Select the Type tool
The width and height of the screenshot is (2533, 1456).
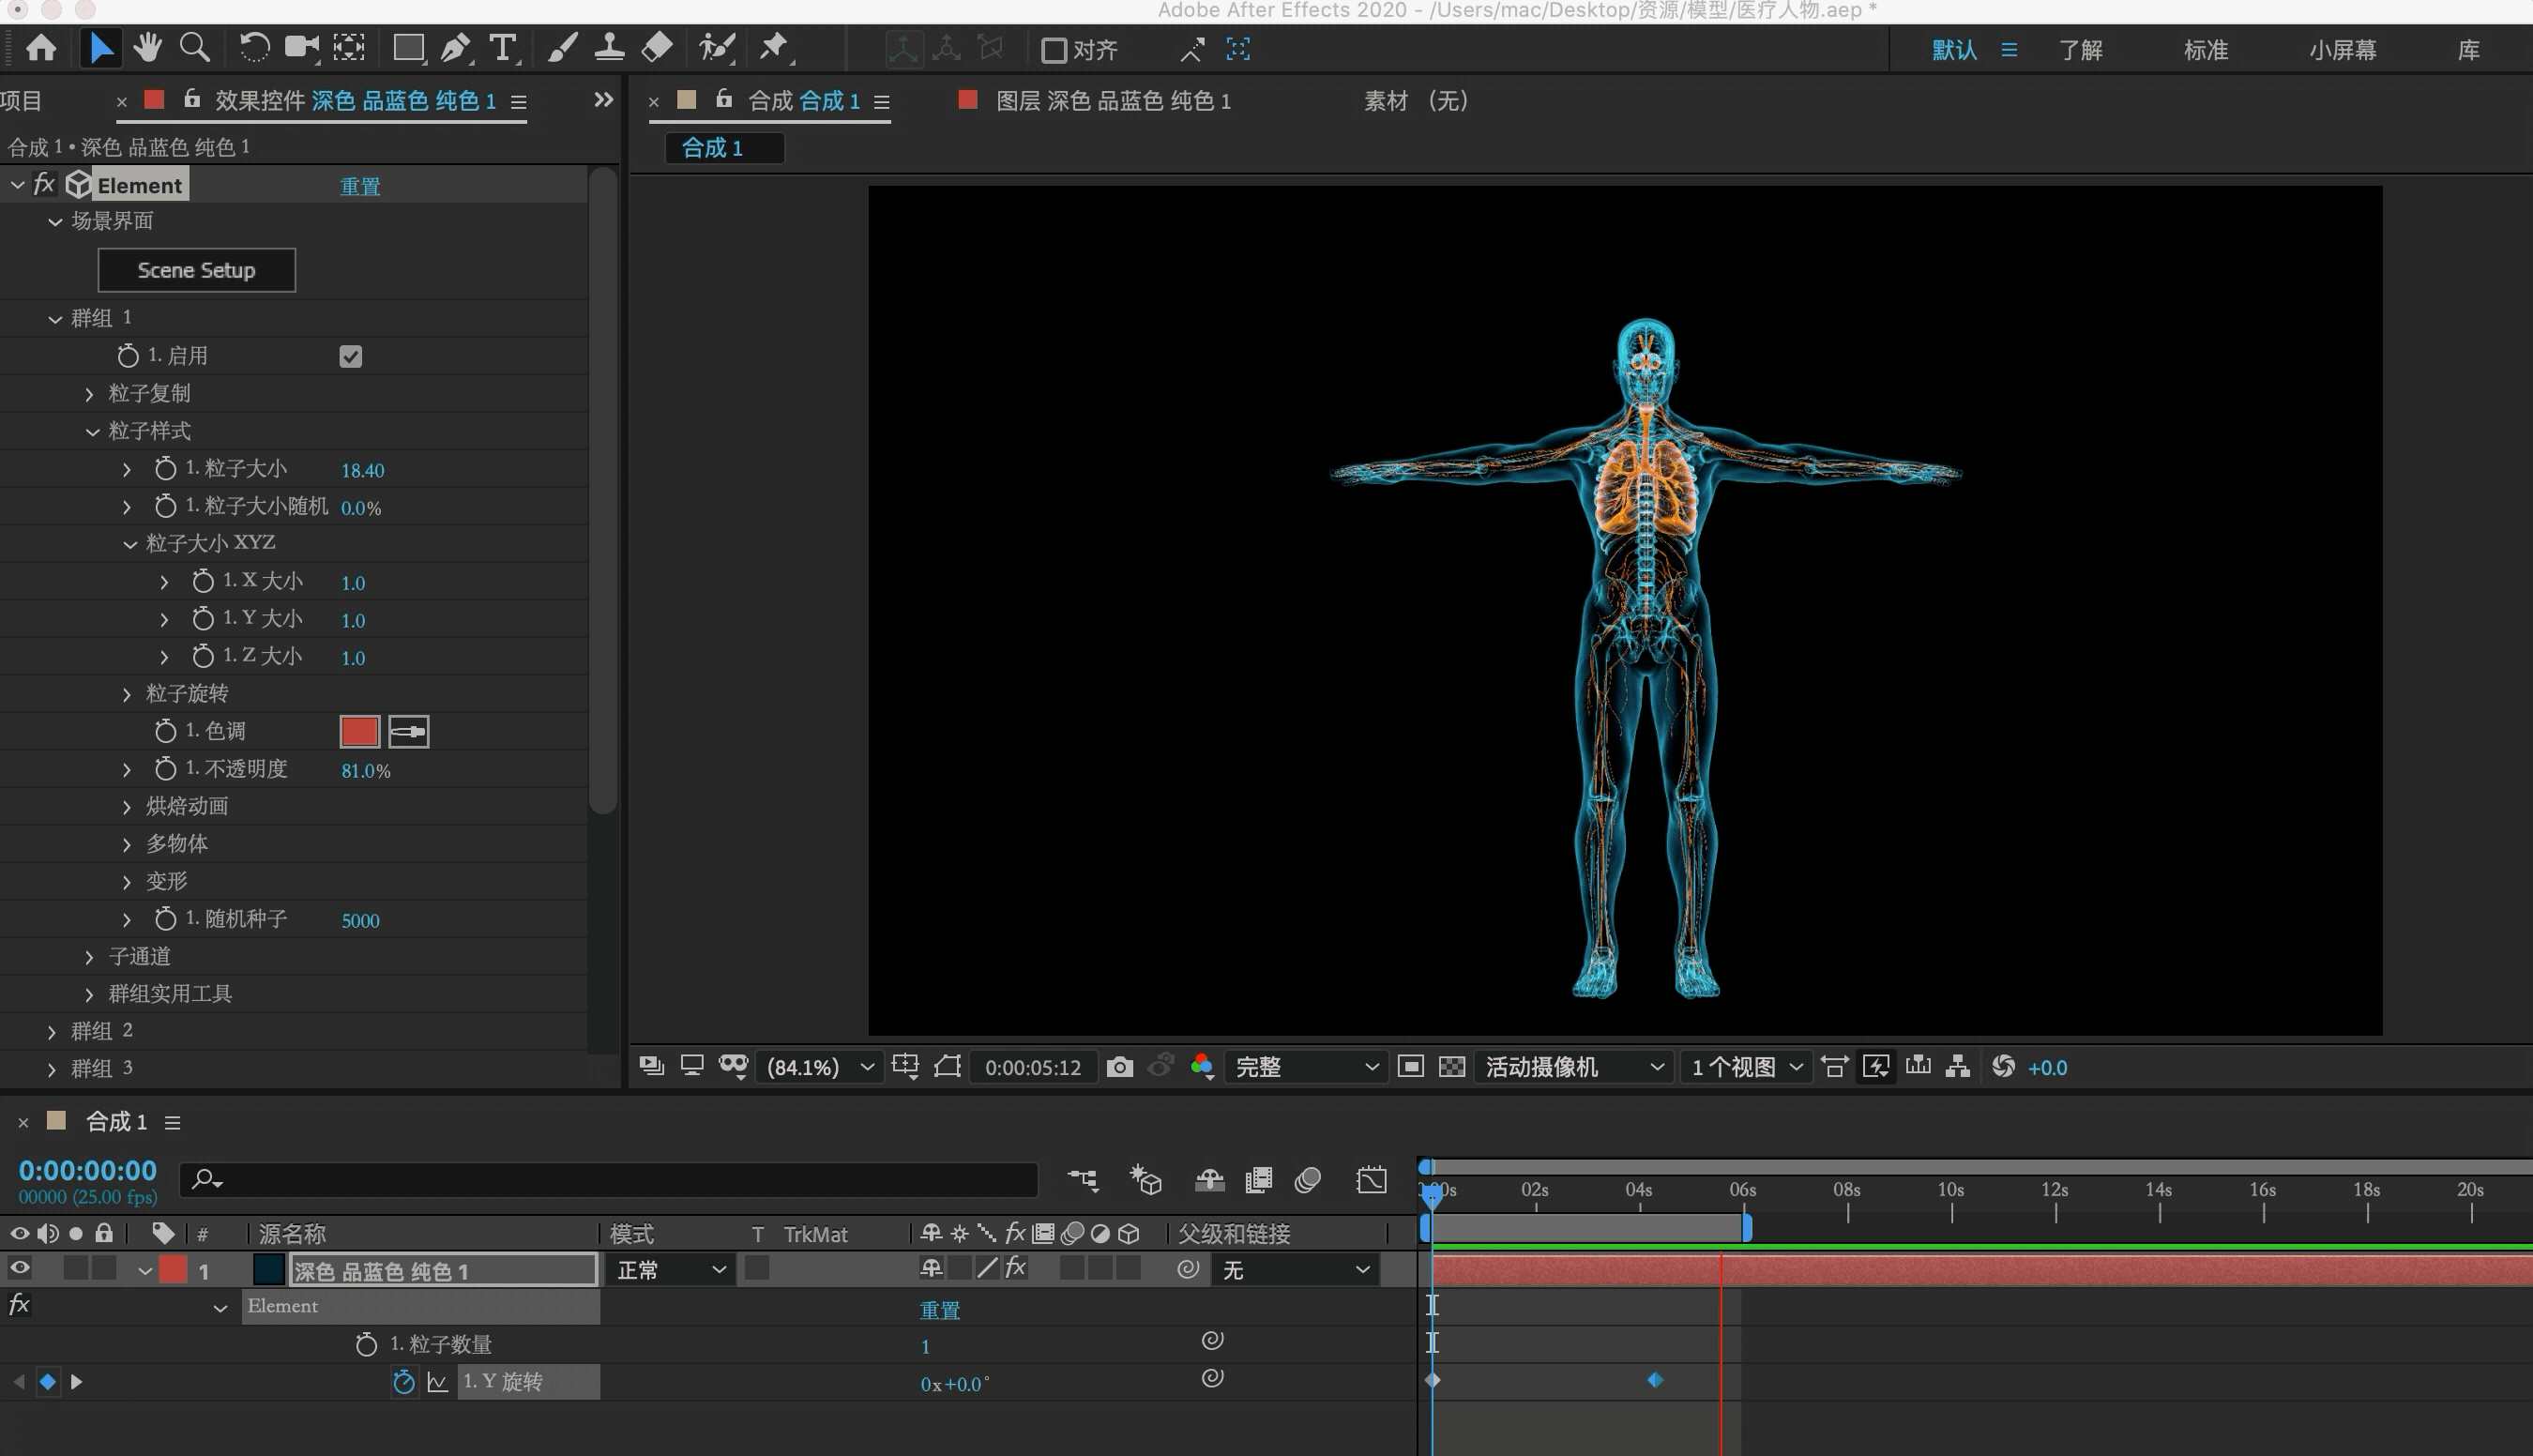pyautogui.click(x=503, y=48)
